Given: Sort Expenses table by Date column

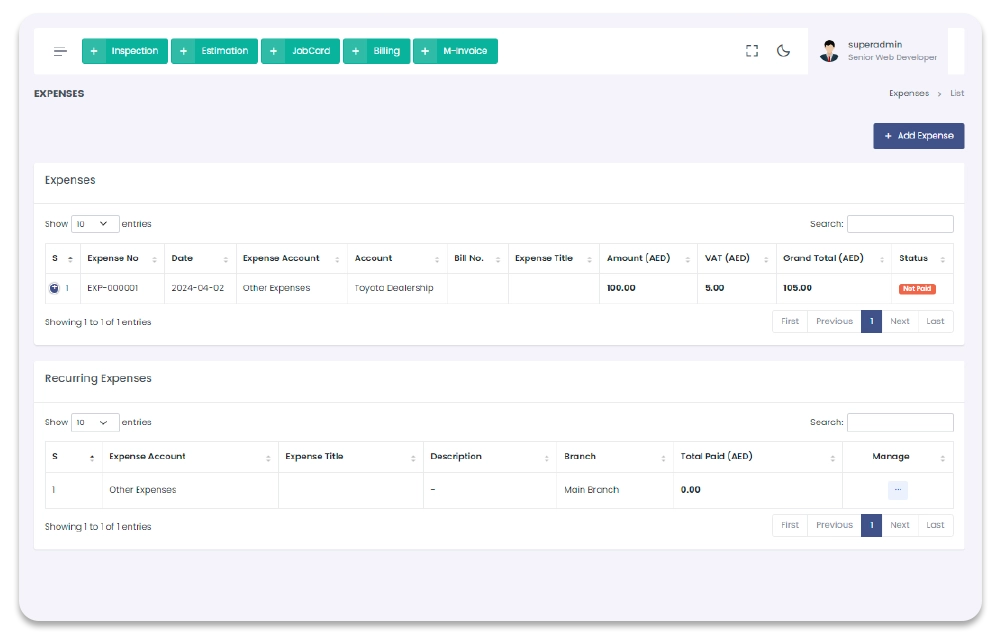Looking at the screenshot, I should 200,258.
